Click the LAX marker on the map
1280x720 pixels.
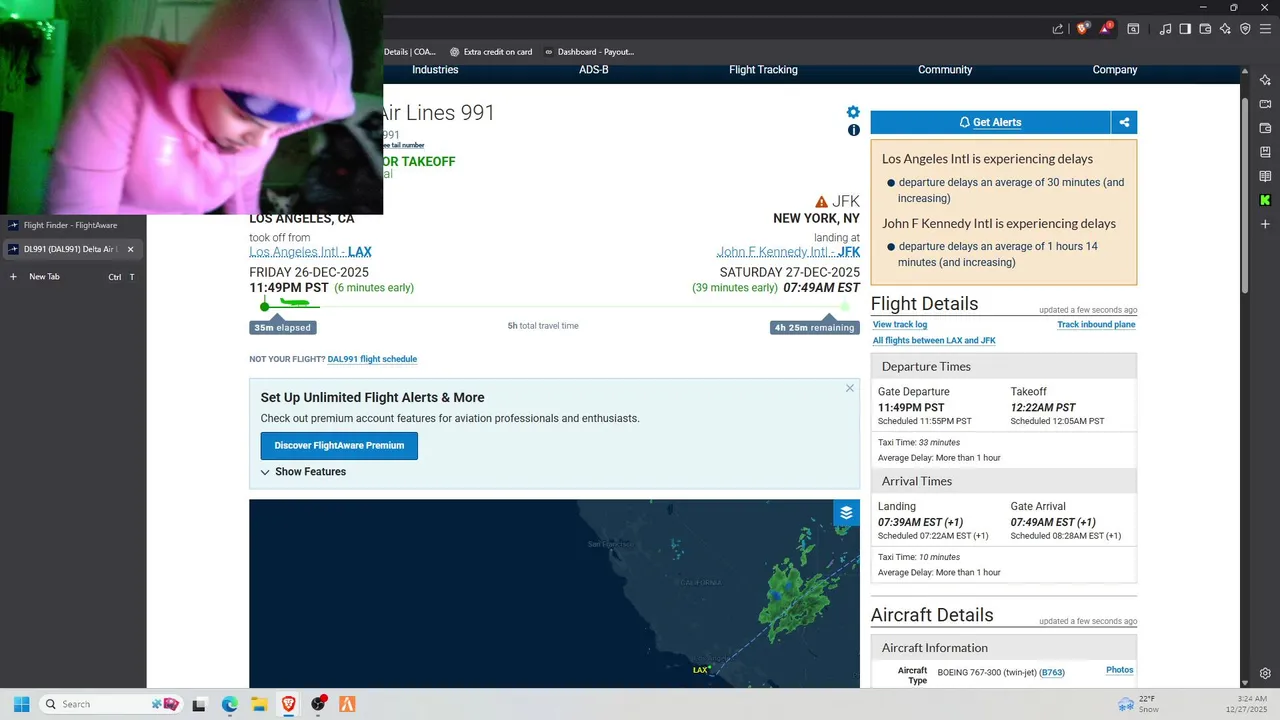(702, 670)
